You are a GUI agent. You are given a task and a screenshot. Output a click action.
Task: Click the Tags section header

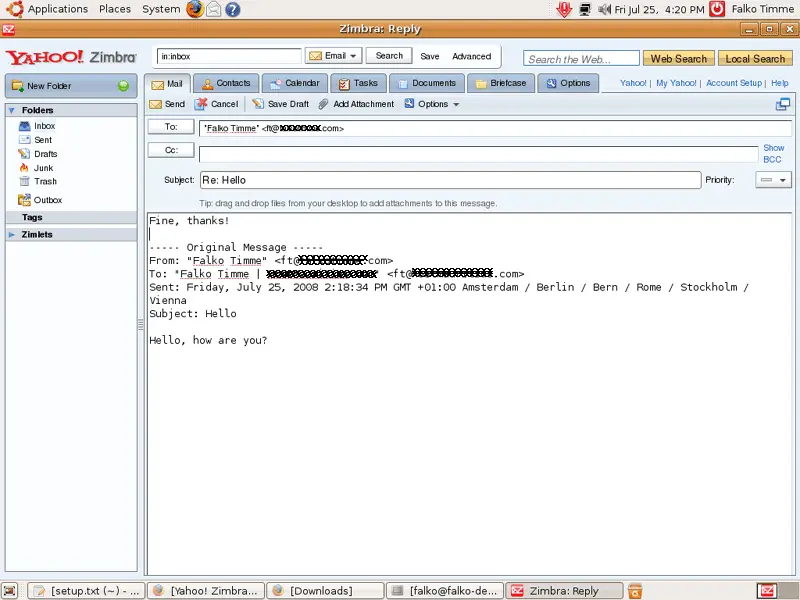pos(71,217)
